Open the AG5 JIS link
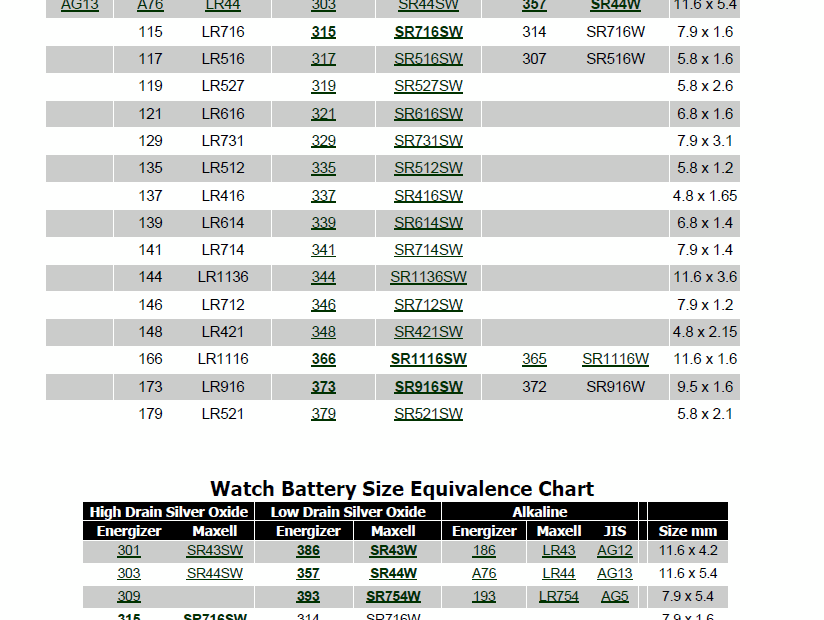The width and height of the screenshot is (824, 620). point(615,596)
